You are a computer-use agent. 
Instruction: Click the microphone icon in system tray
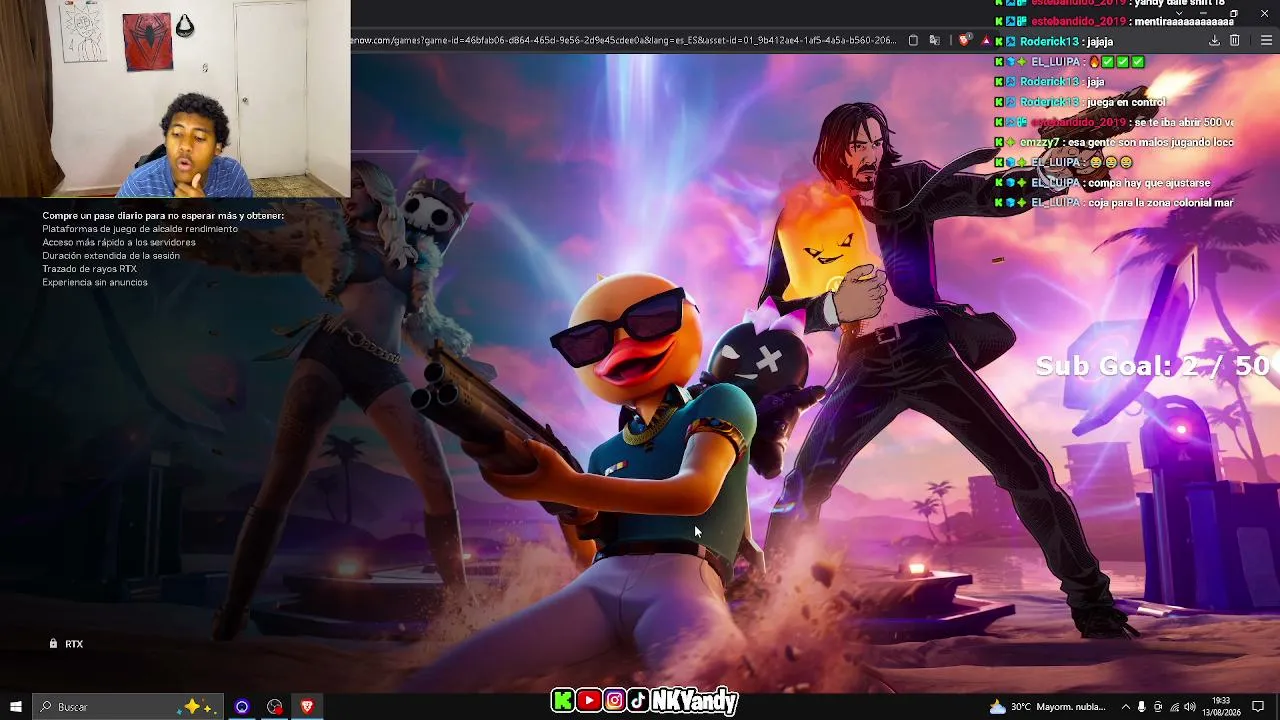click(1142, 707)
